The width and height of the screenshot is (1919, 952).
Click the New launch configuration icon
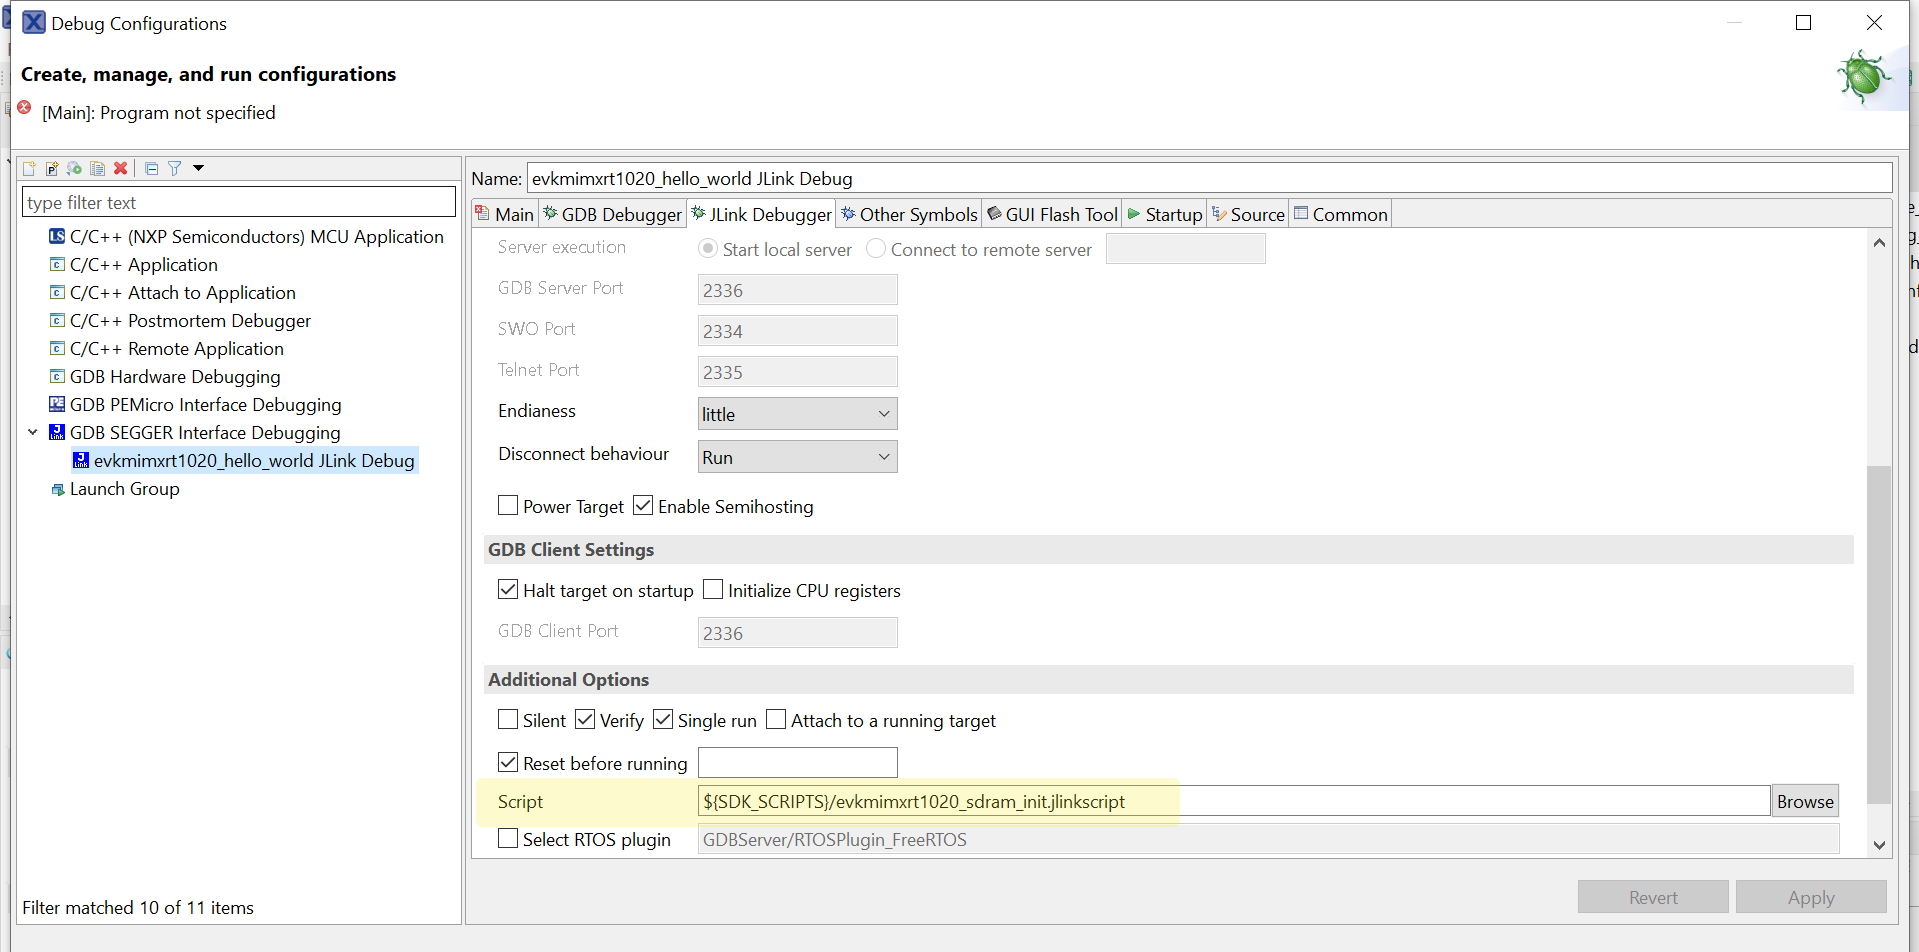click(29, 168)
